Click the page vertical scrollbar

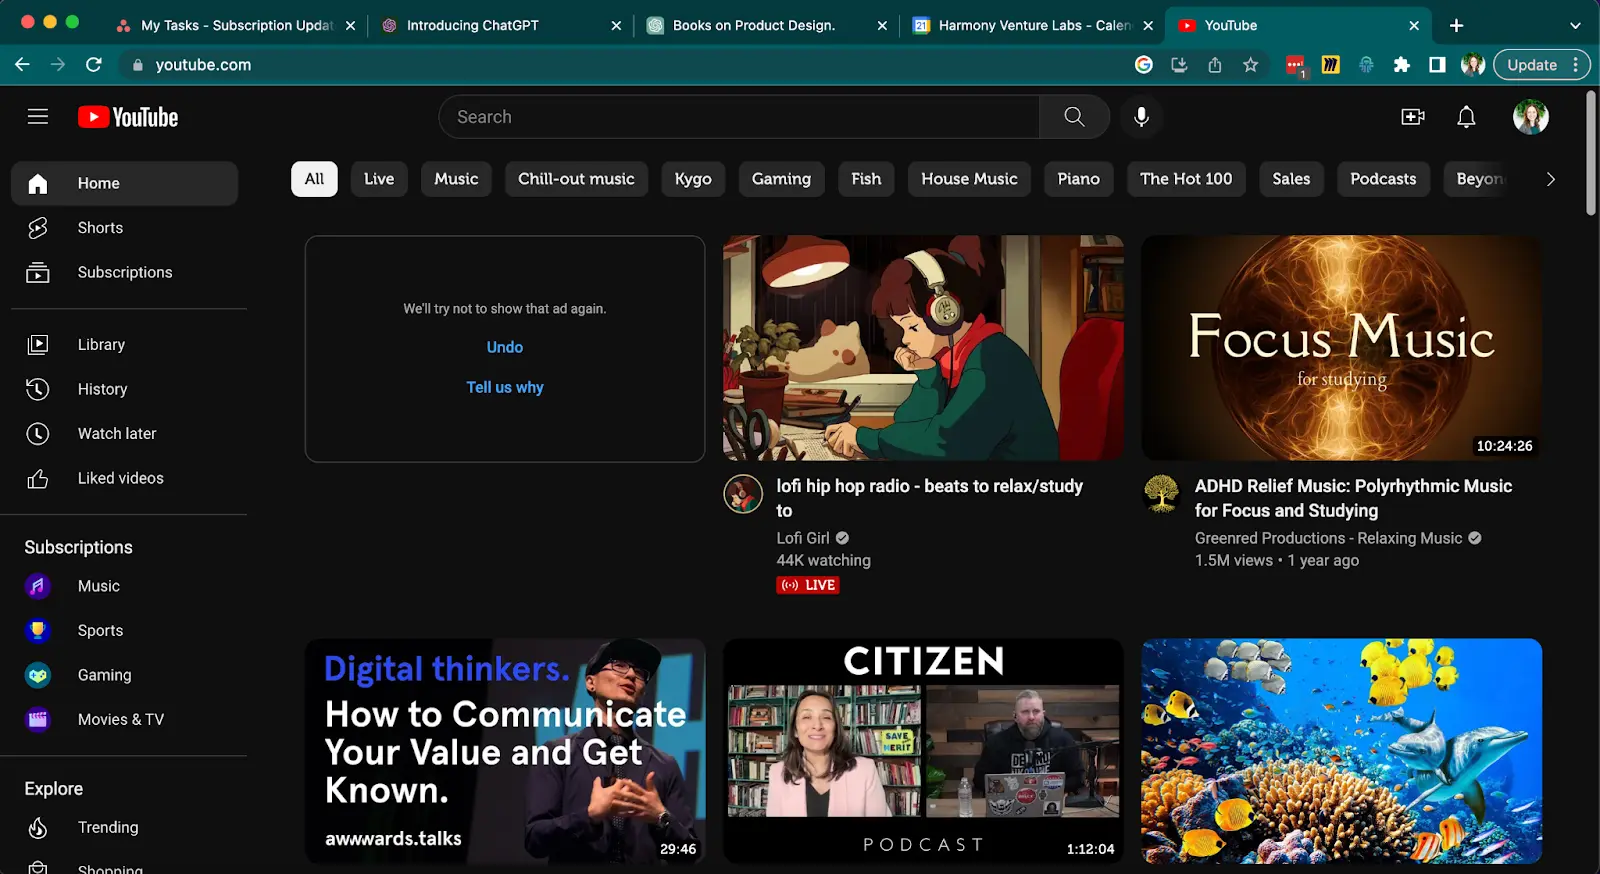click(1591, 153)
